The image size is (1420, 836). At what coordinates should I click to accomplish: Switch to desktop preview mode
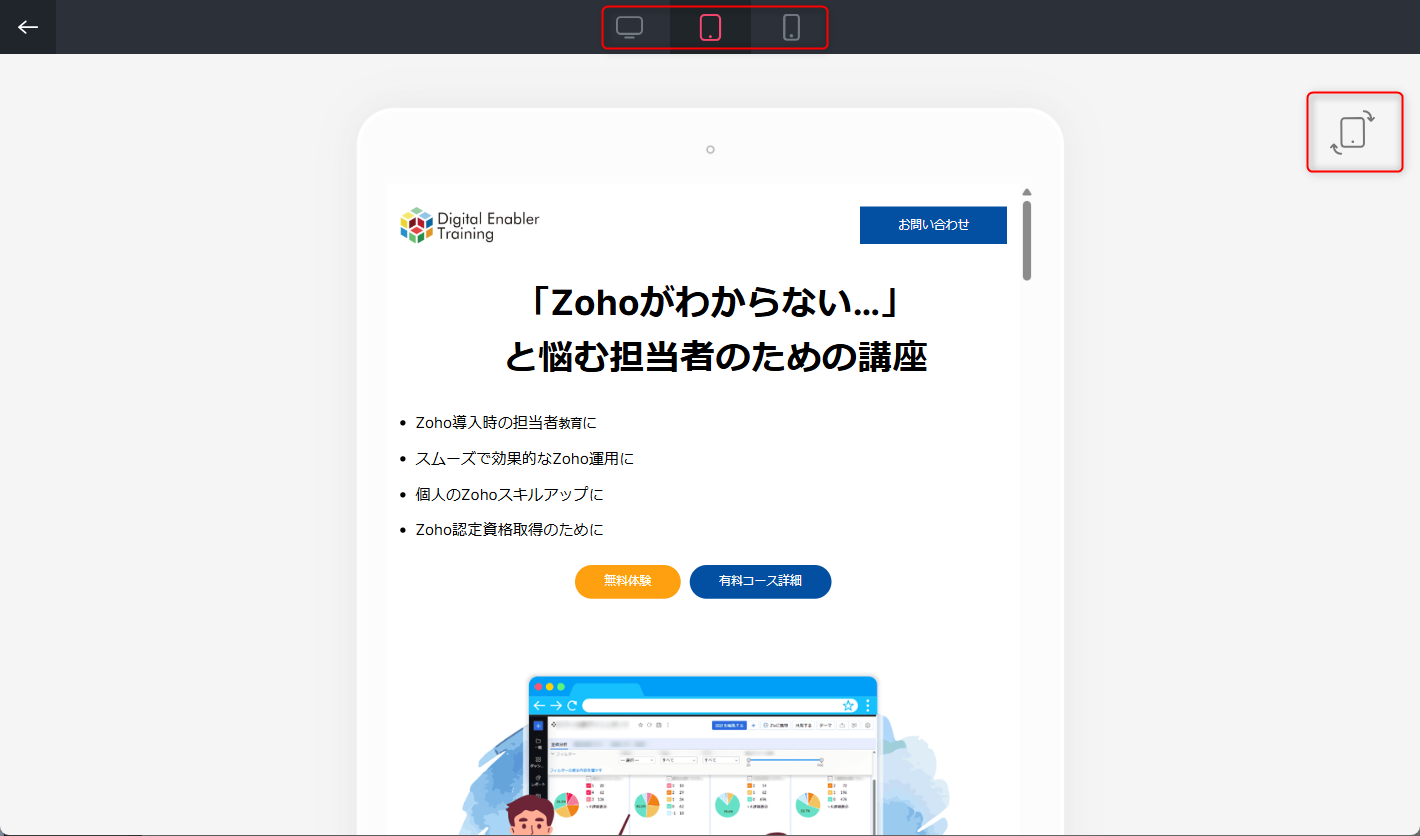pyautogui.click(x=629, y=27)
